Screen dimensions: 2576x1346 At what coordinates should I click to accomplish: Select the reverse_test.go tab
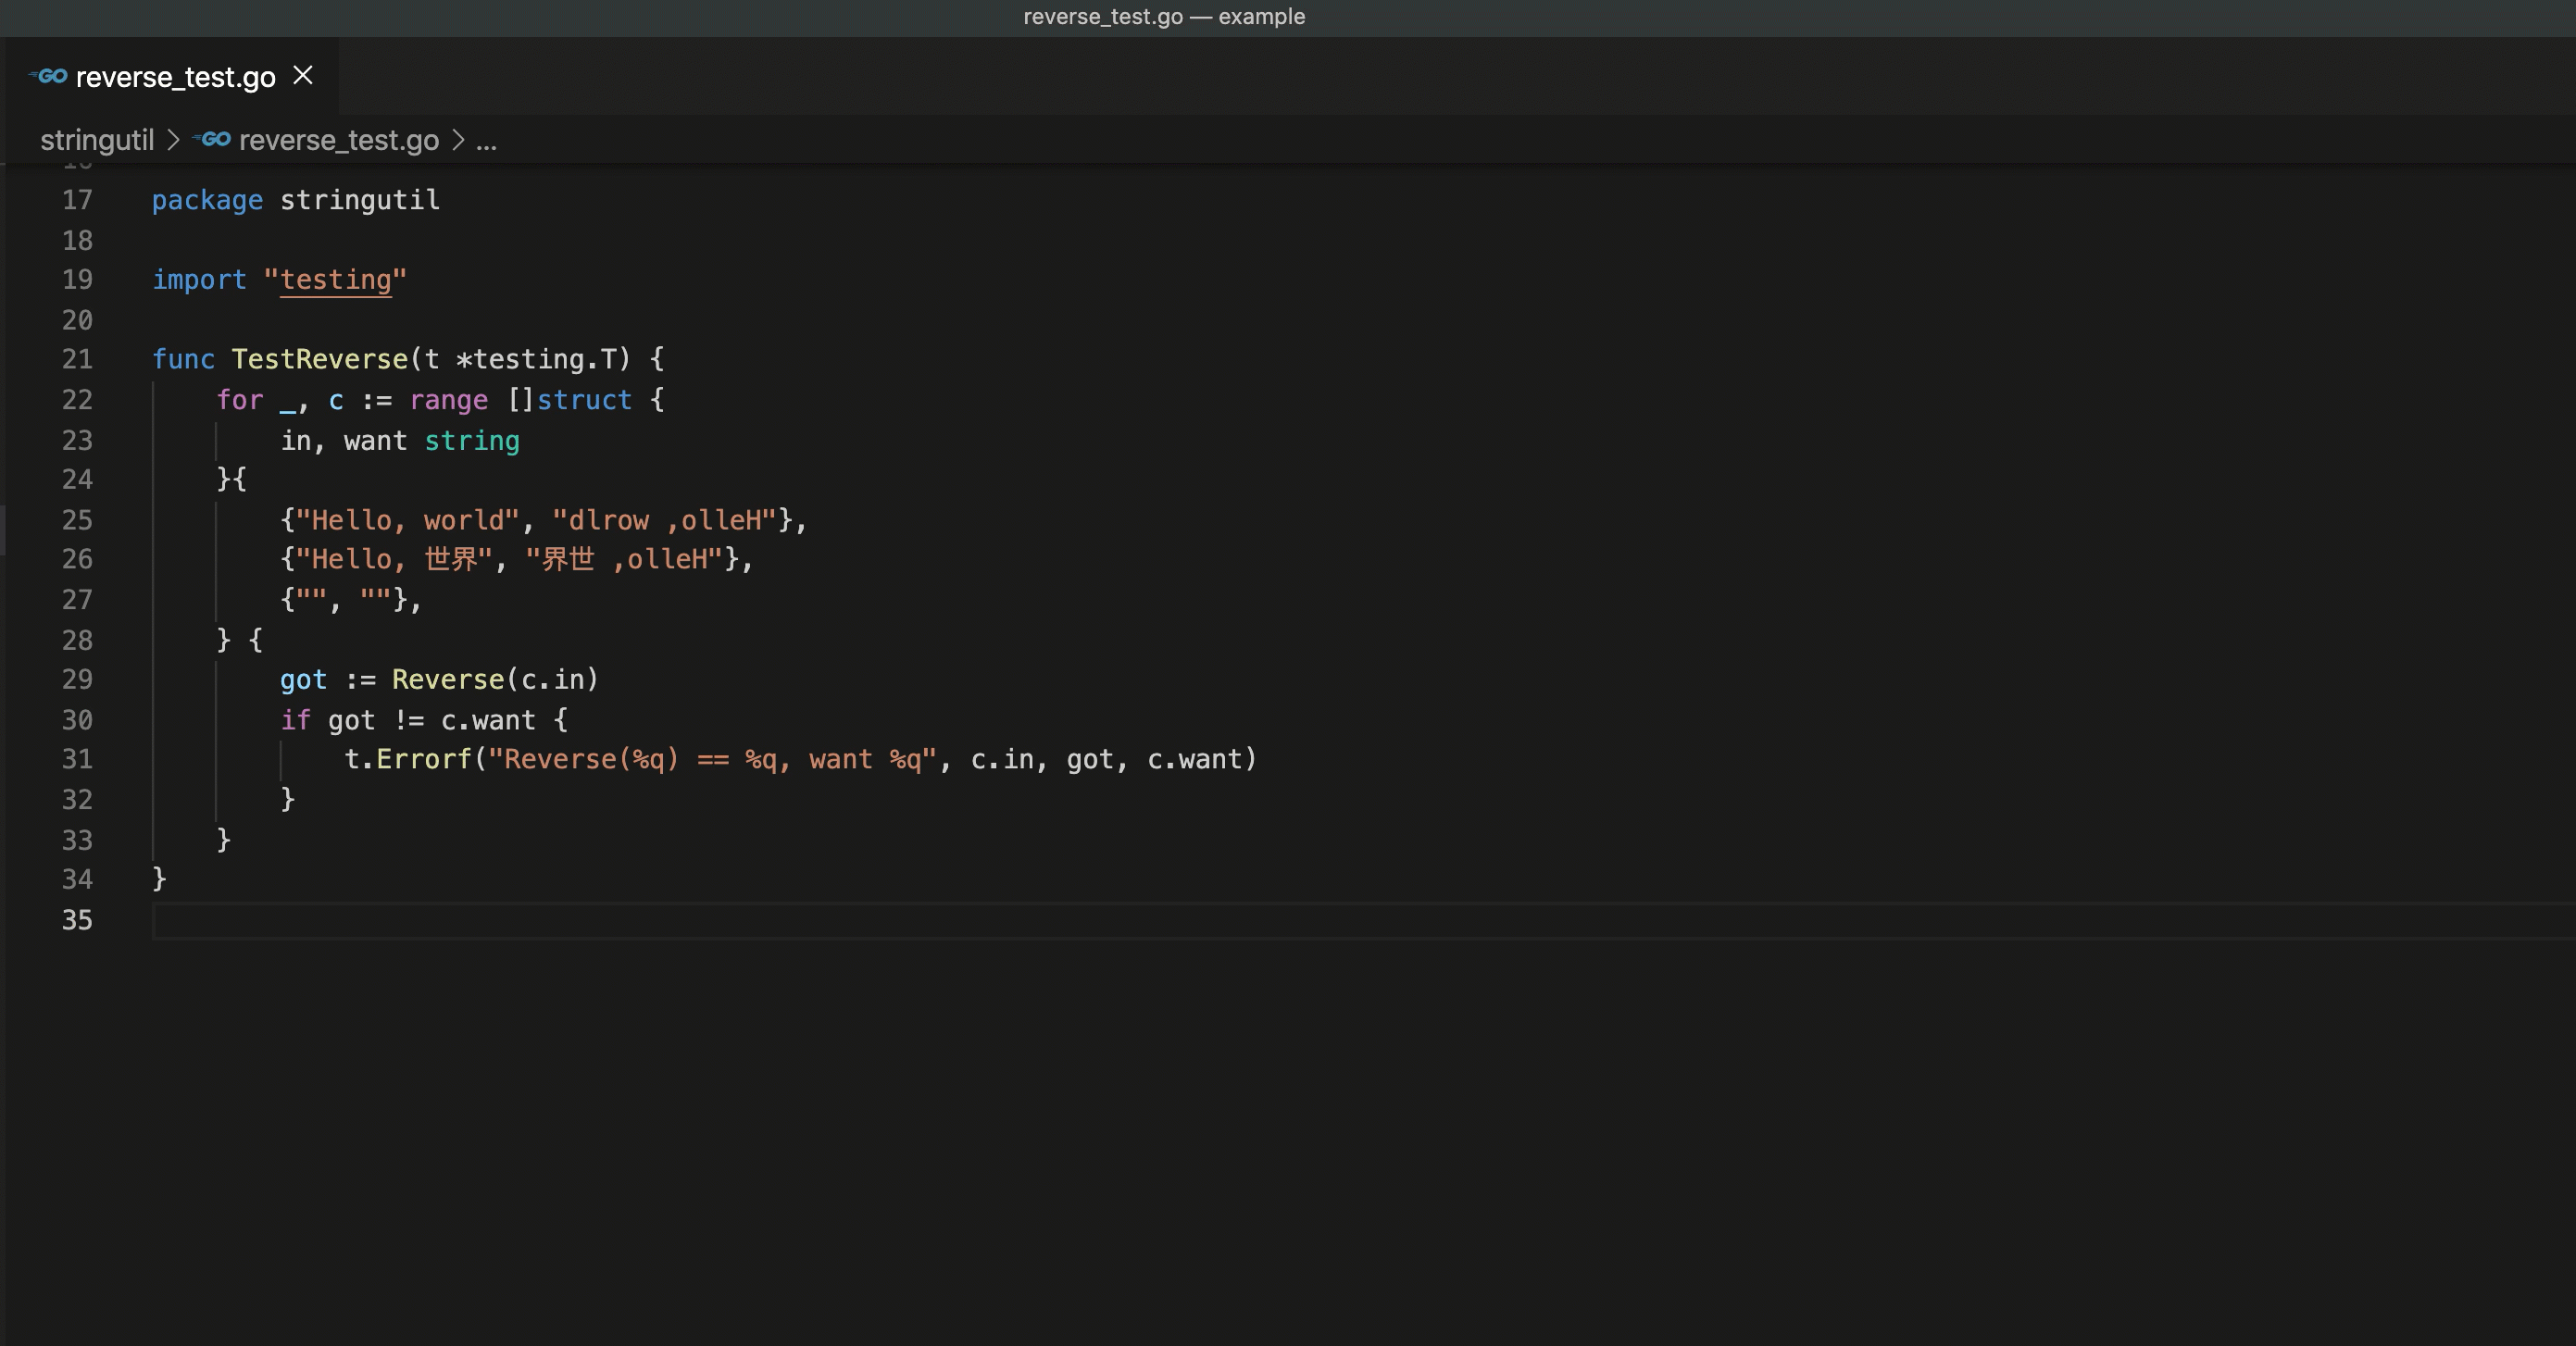click(176, 76)
